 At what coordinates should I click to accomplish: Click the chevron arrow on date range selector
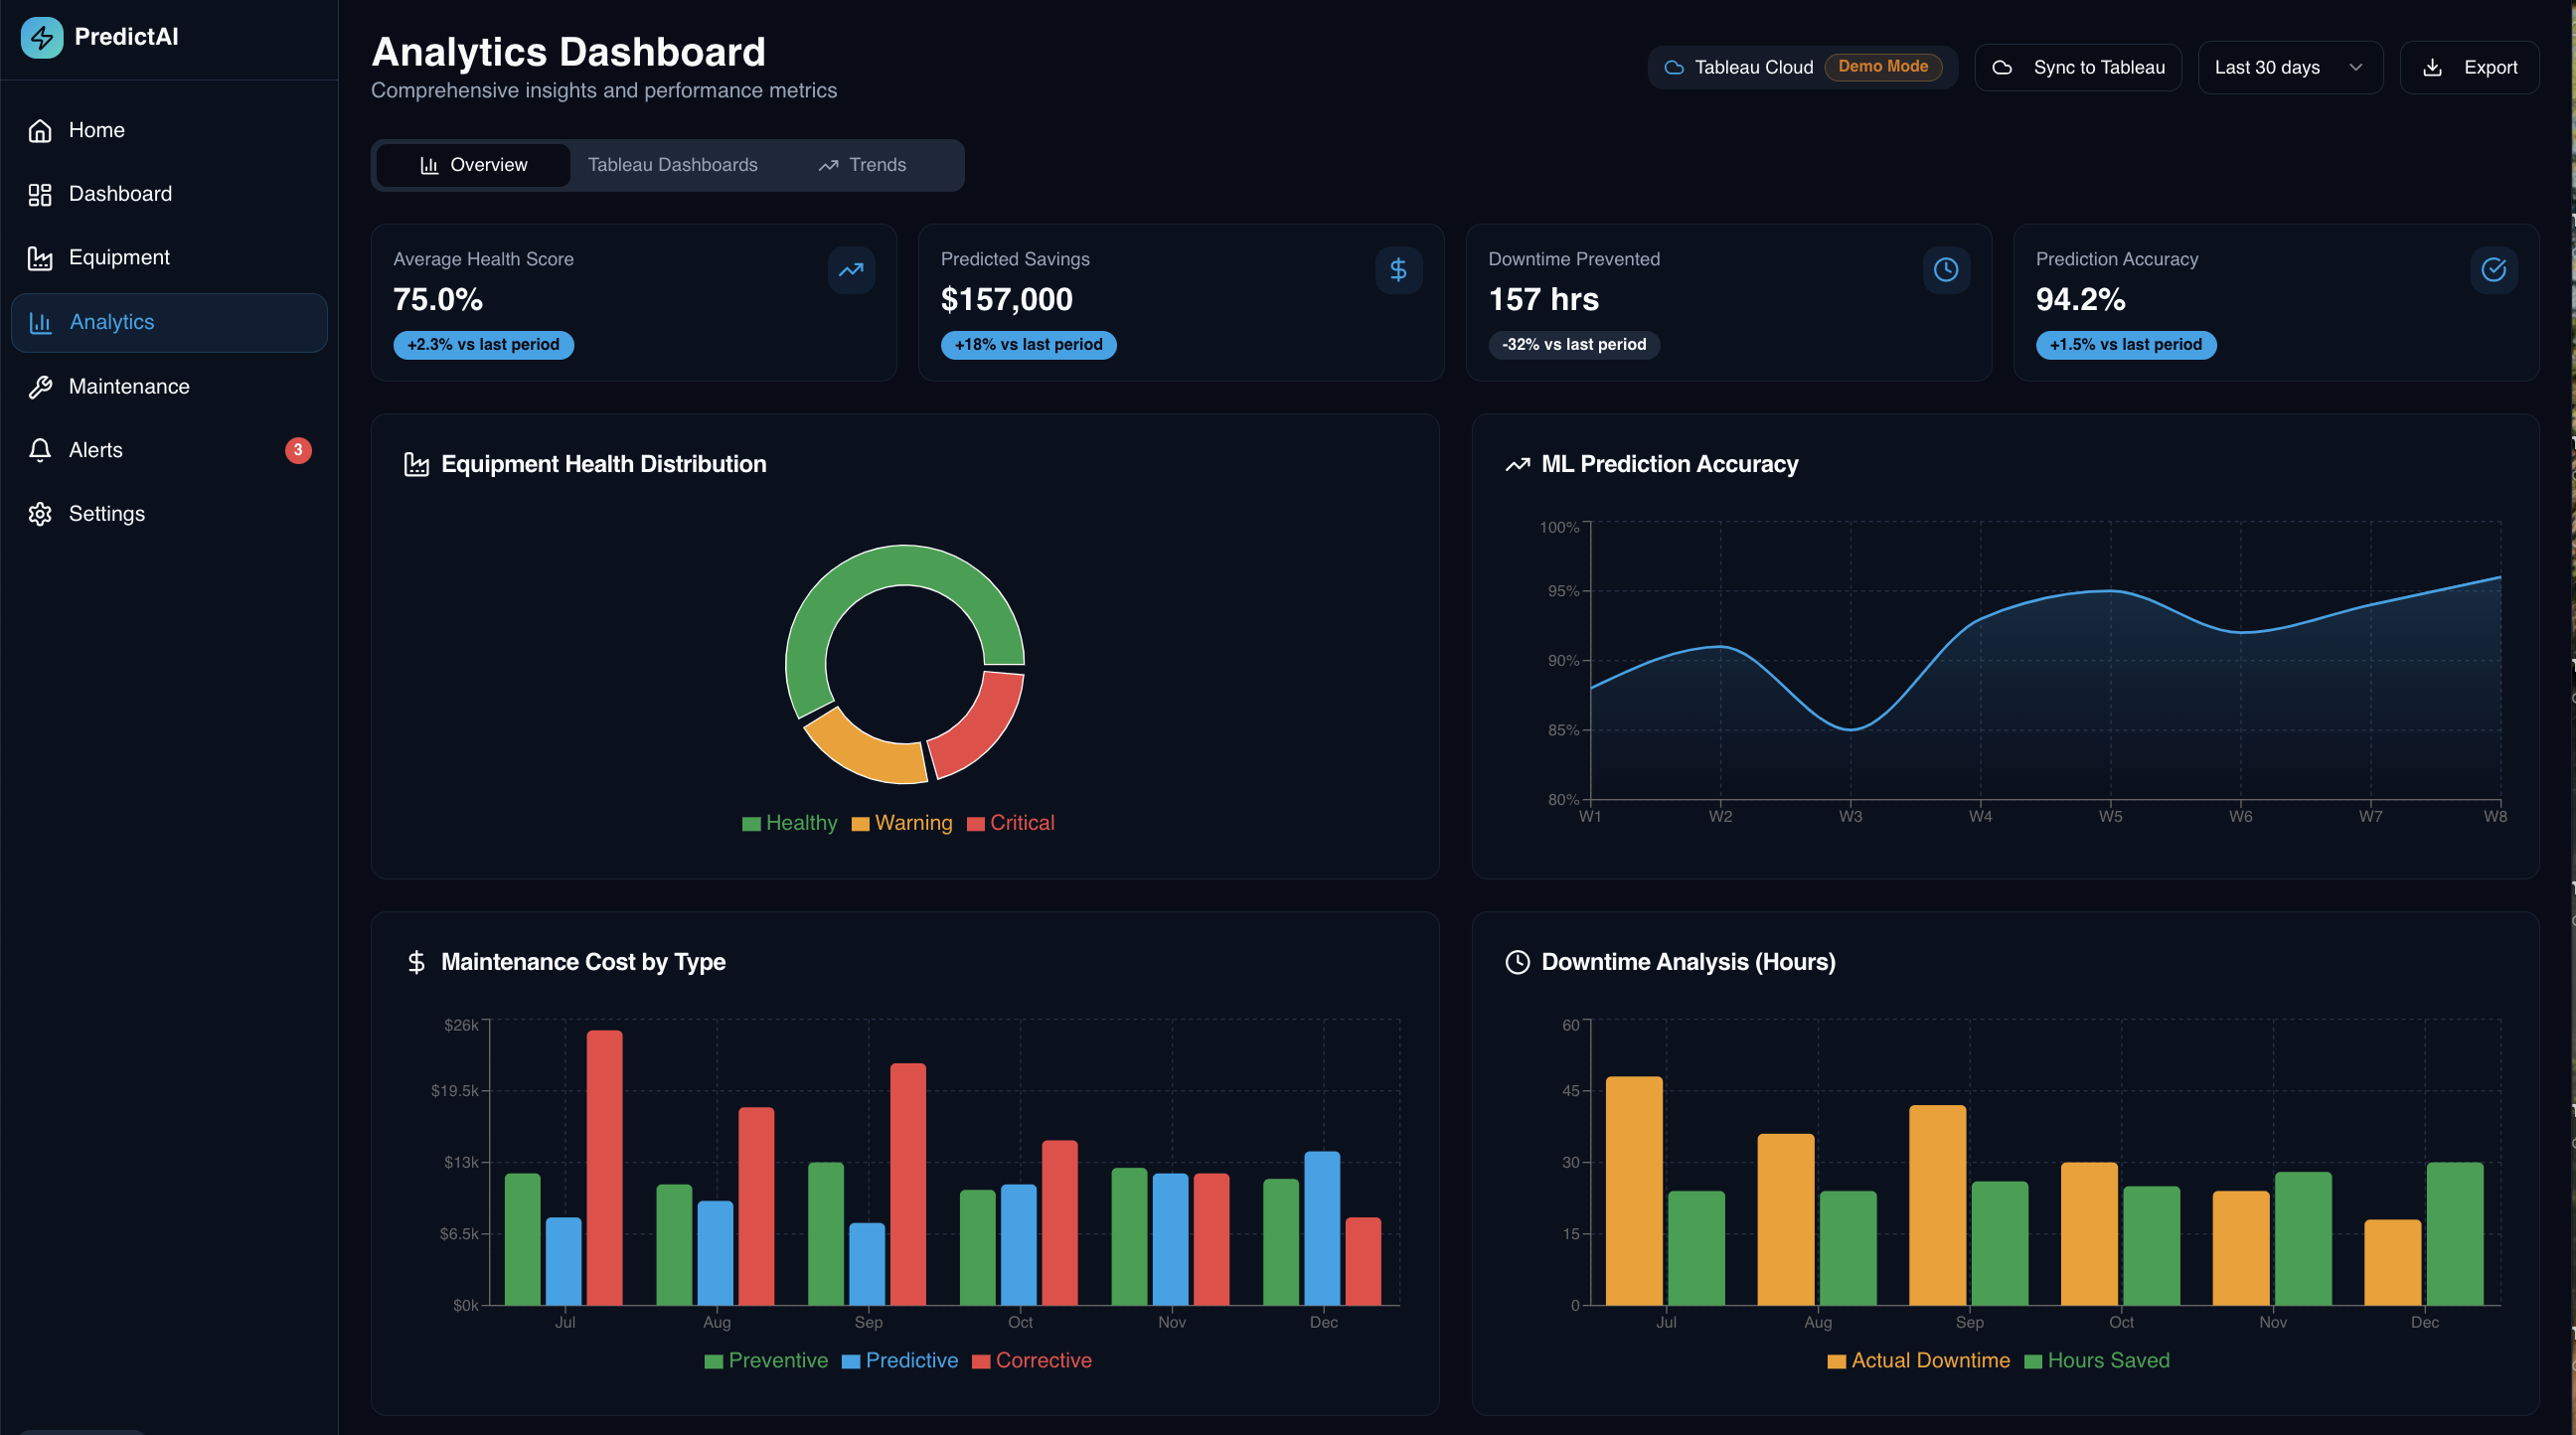[2356, 67]
